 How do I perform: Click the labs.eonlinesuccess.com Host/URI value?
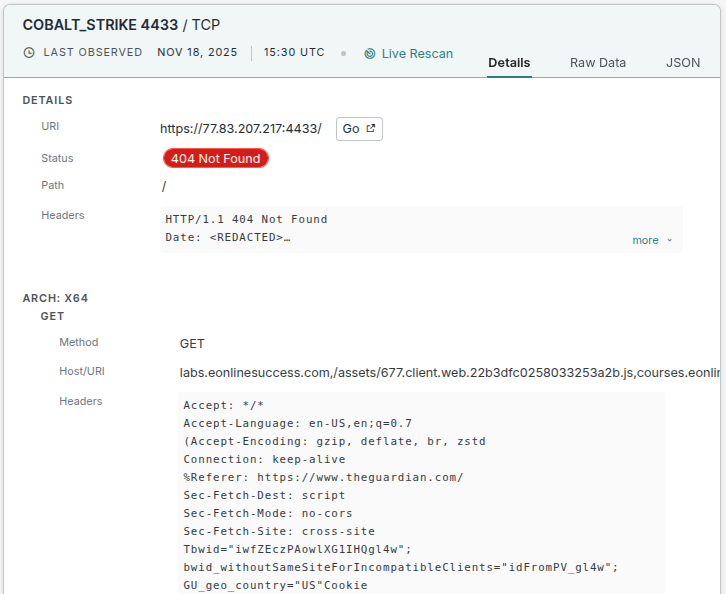(450, 373)
